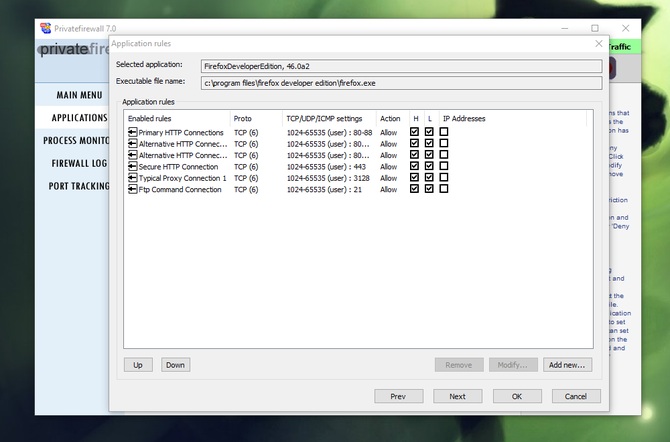670x442 pixels.
Task: Click the Privatefirewall title bar app icon
Action: tap(46, 27)
